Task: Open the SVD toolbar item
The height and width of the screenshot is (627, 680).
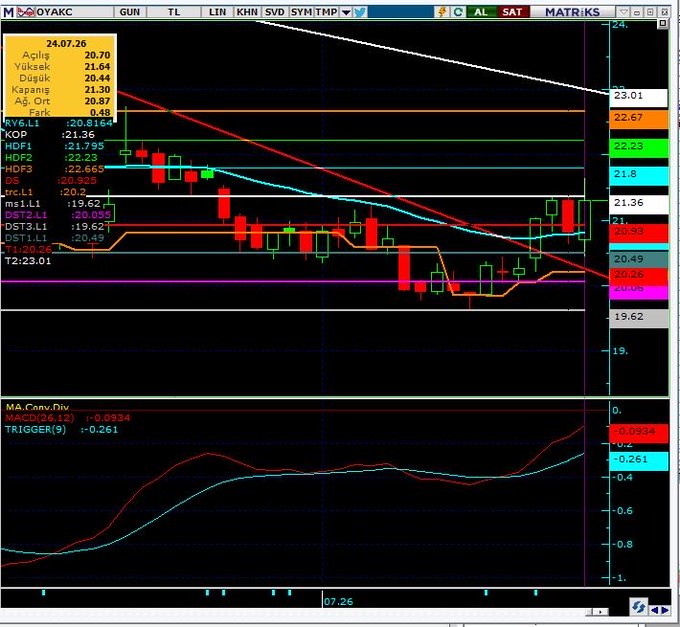Action: (275, 12)
